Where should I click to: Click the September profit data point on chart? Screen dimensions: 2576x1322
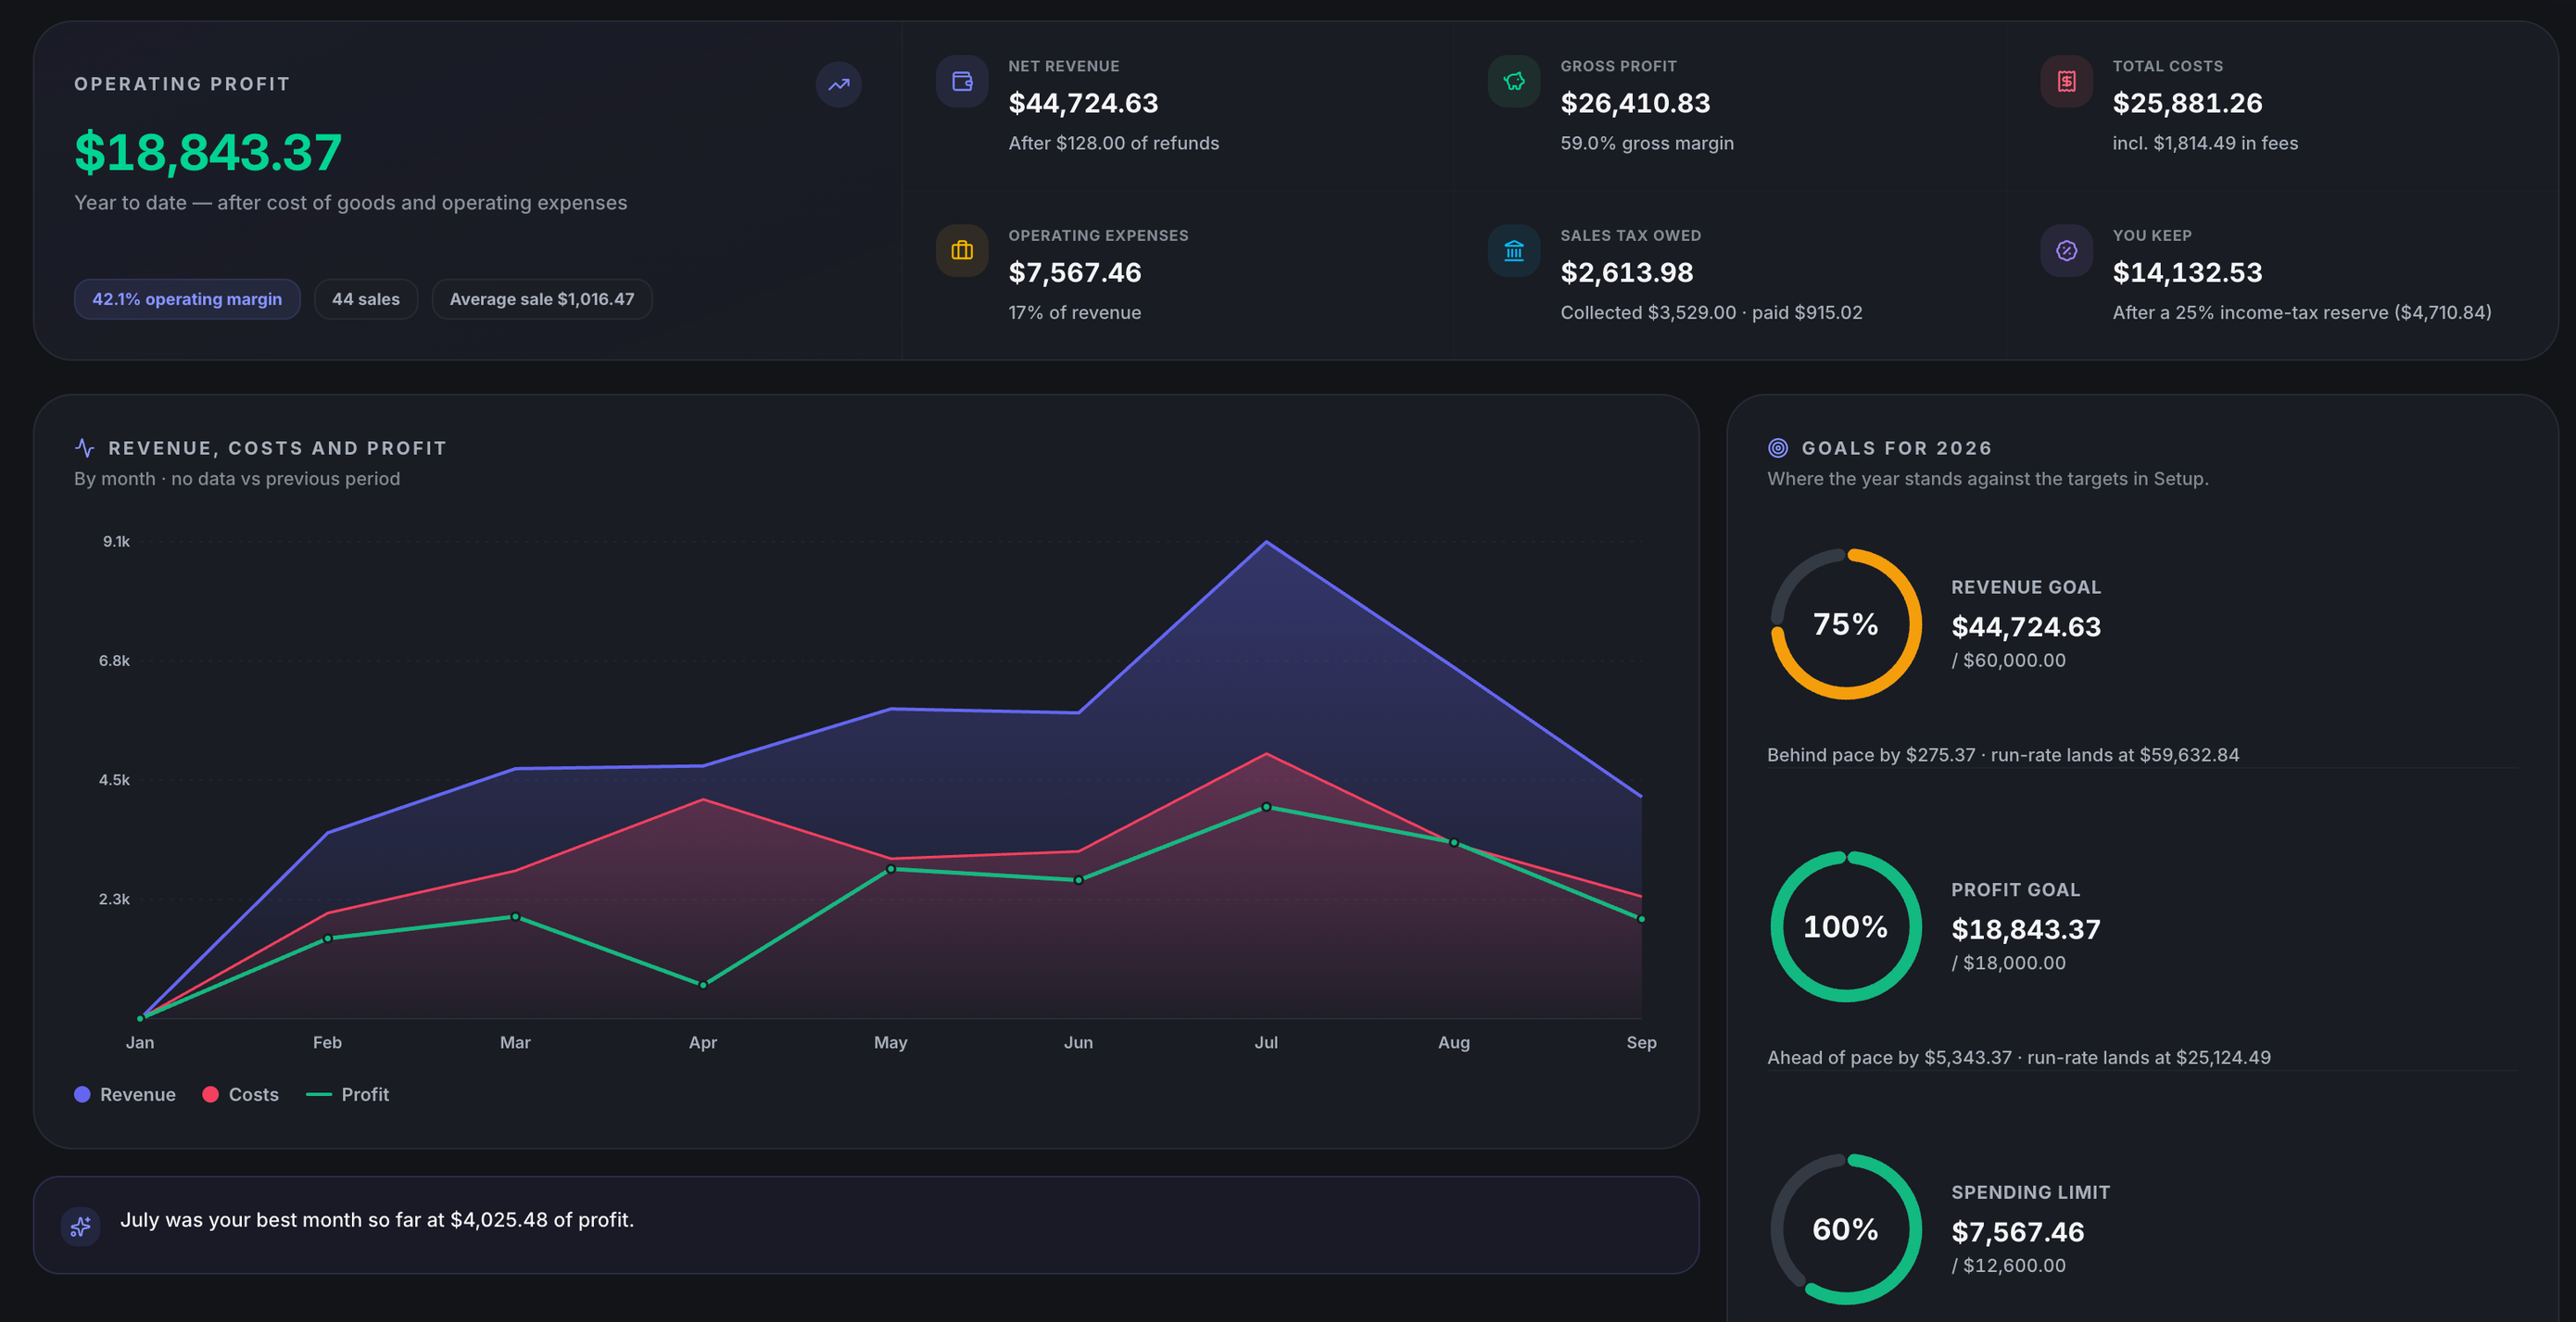coord(1641,919)
